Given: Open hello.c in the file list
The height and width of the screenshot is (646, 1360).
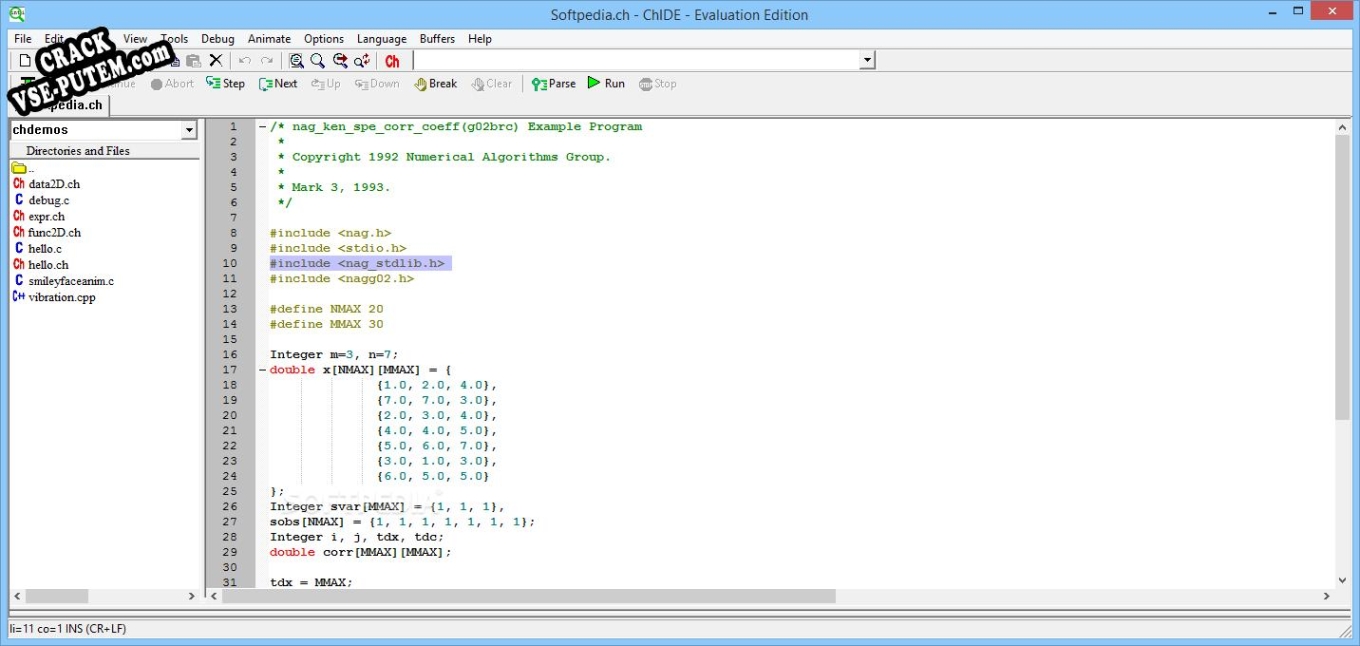Looking at the screenshot, I should tap(38, 248).
